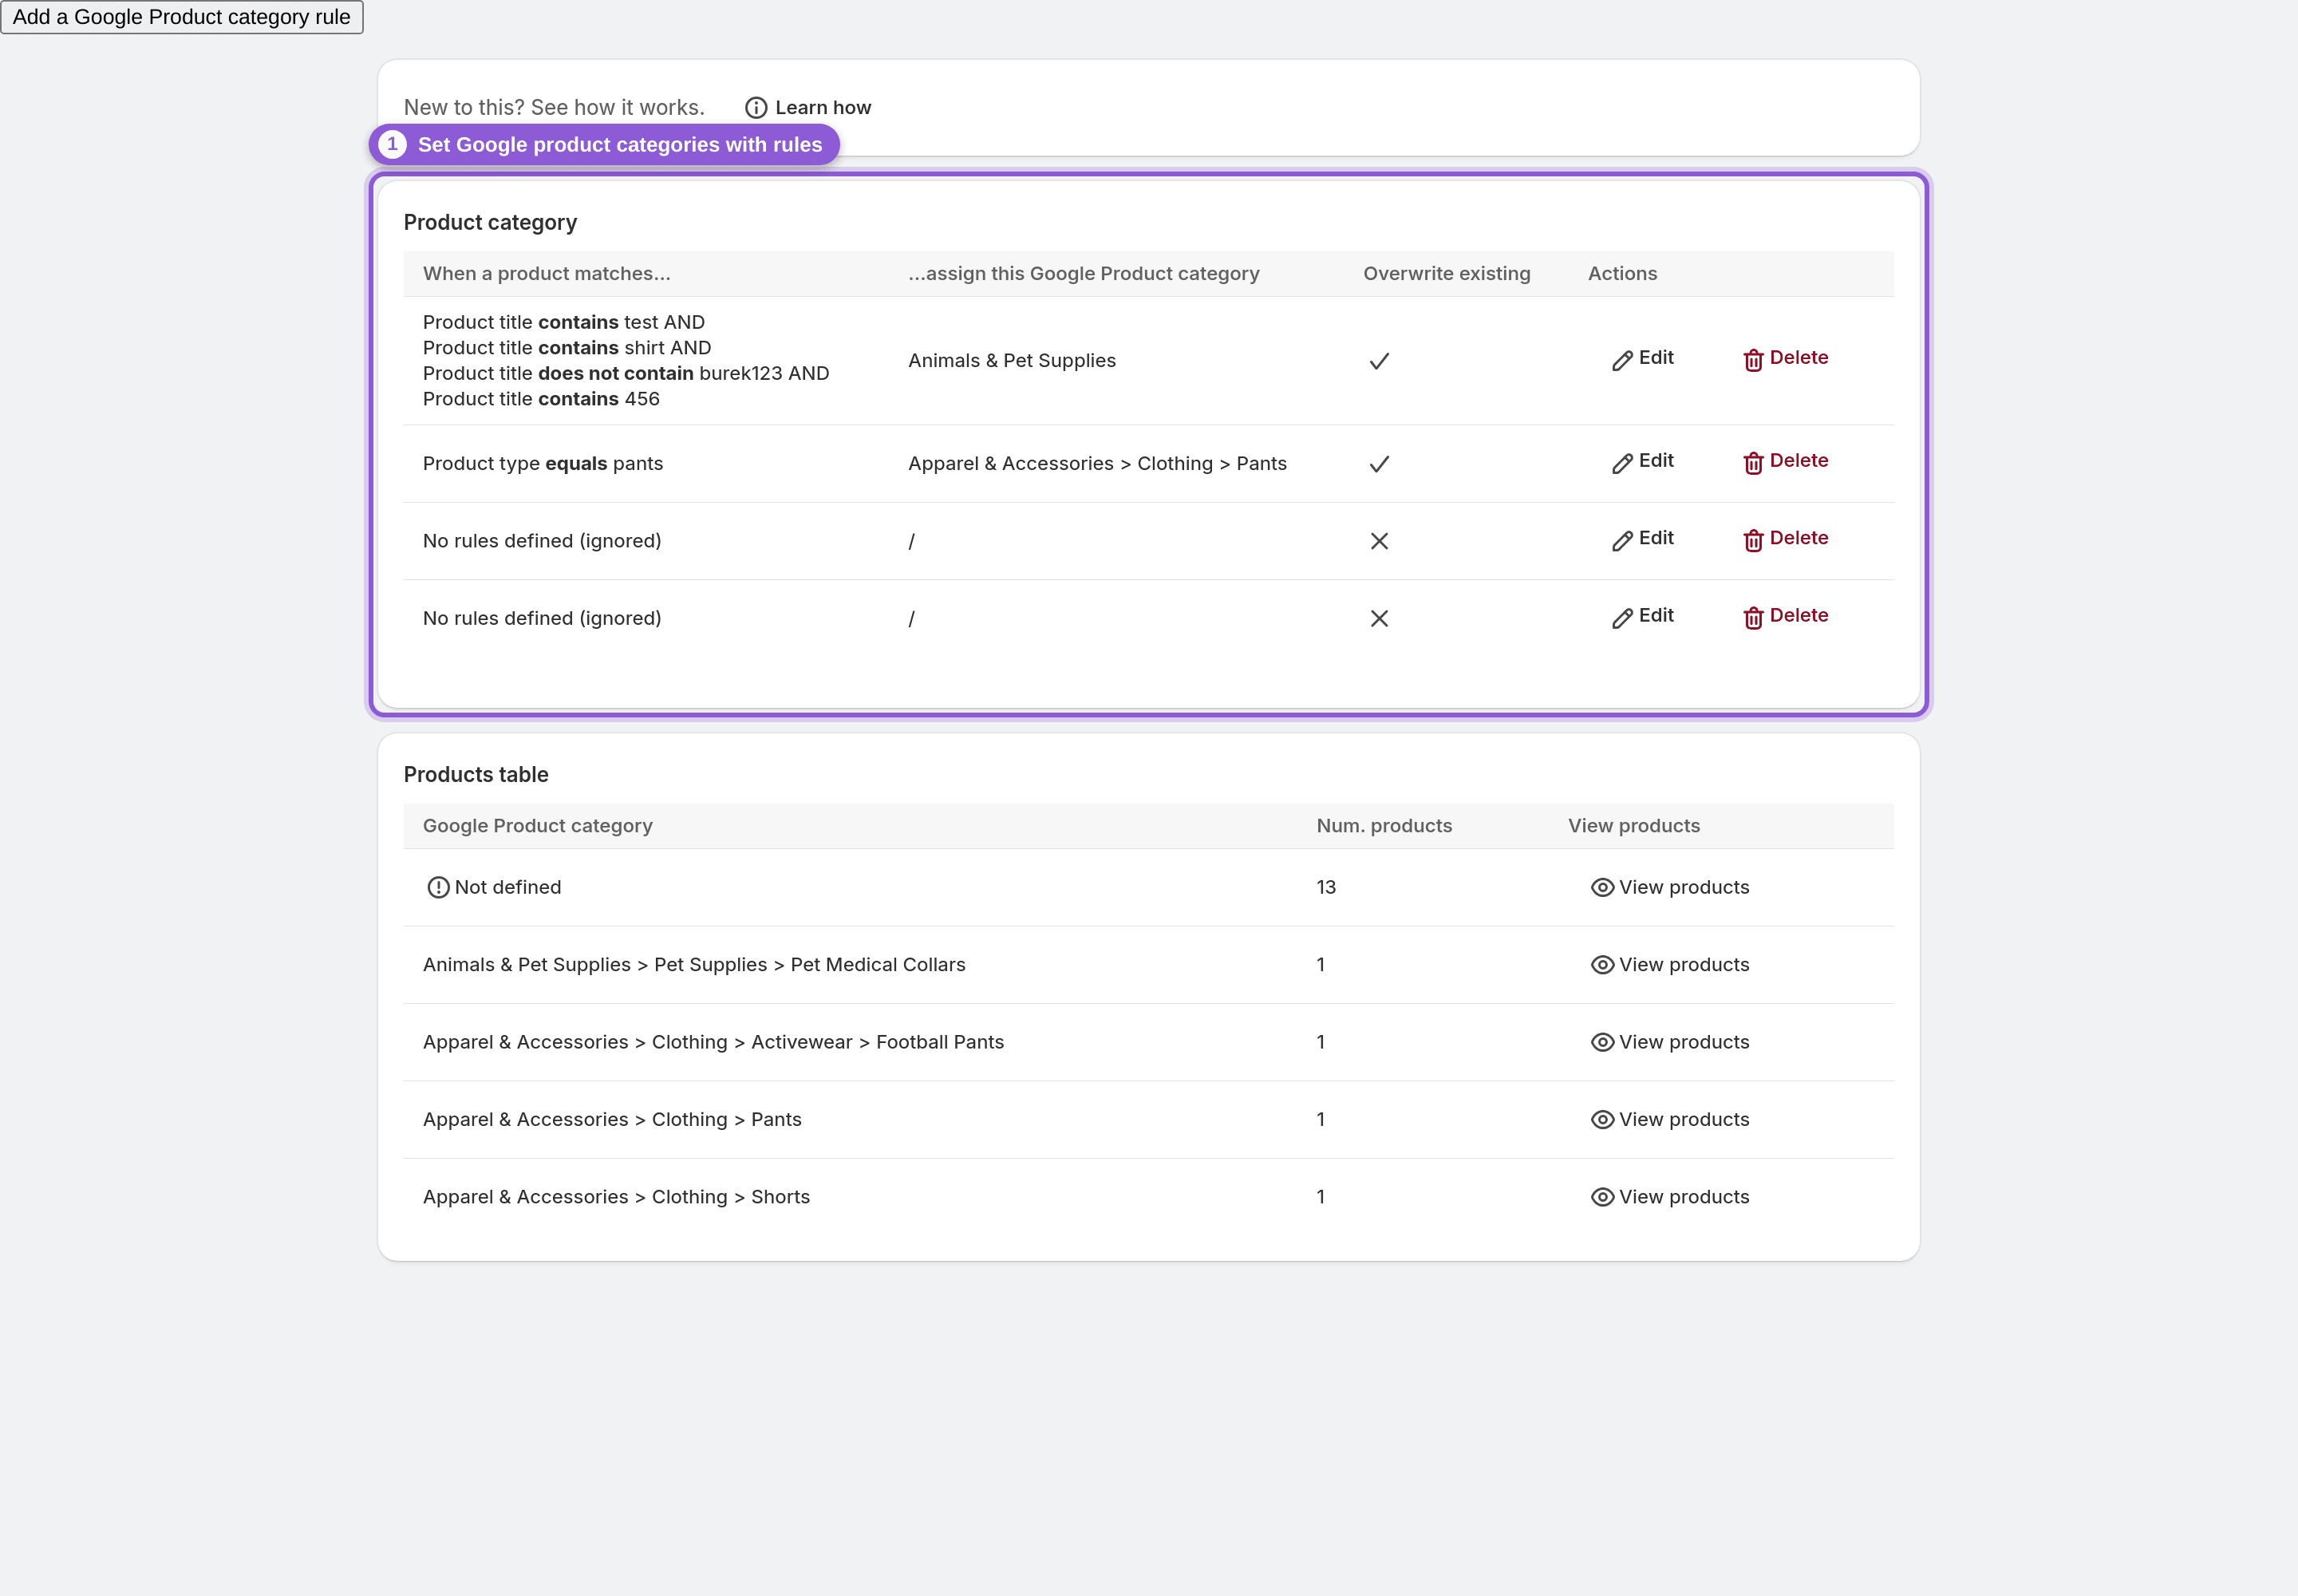Click the Product category heading
This screenshot has width=2298, height=1596.
coord(490,222)
